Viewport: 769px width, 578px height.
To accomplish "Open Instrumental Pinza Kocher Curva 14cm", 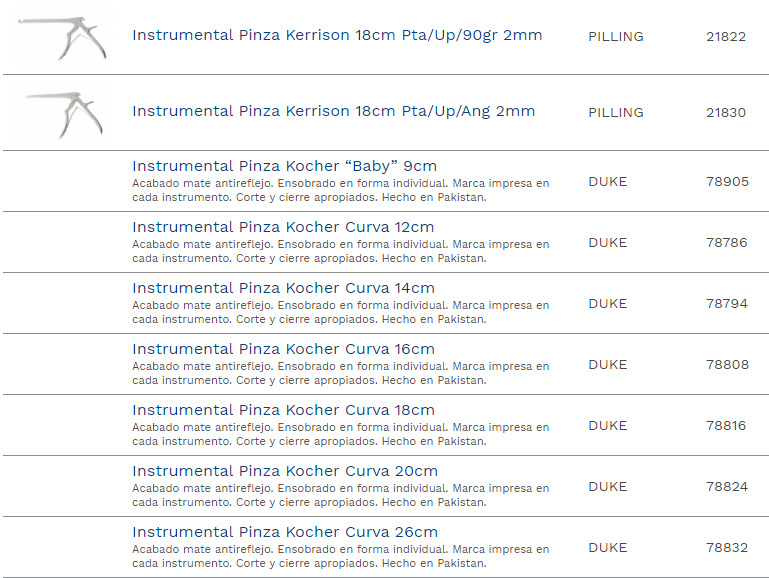I will click(283, 288).
